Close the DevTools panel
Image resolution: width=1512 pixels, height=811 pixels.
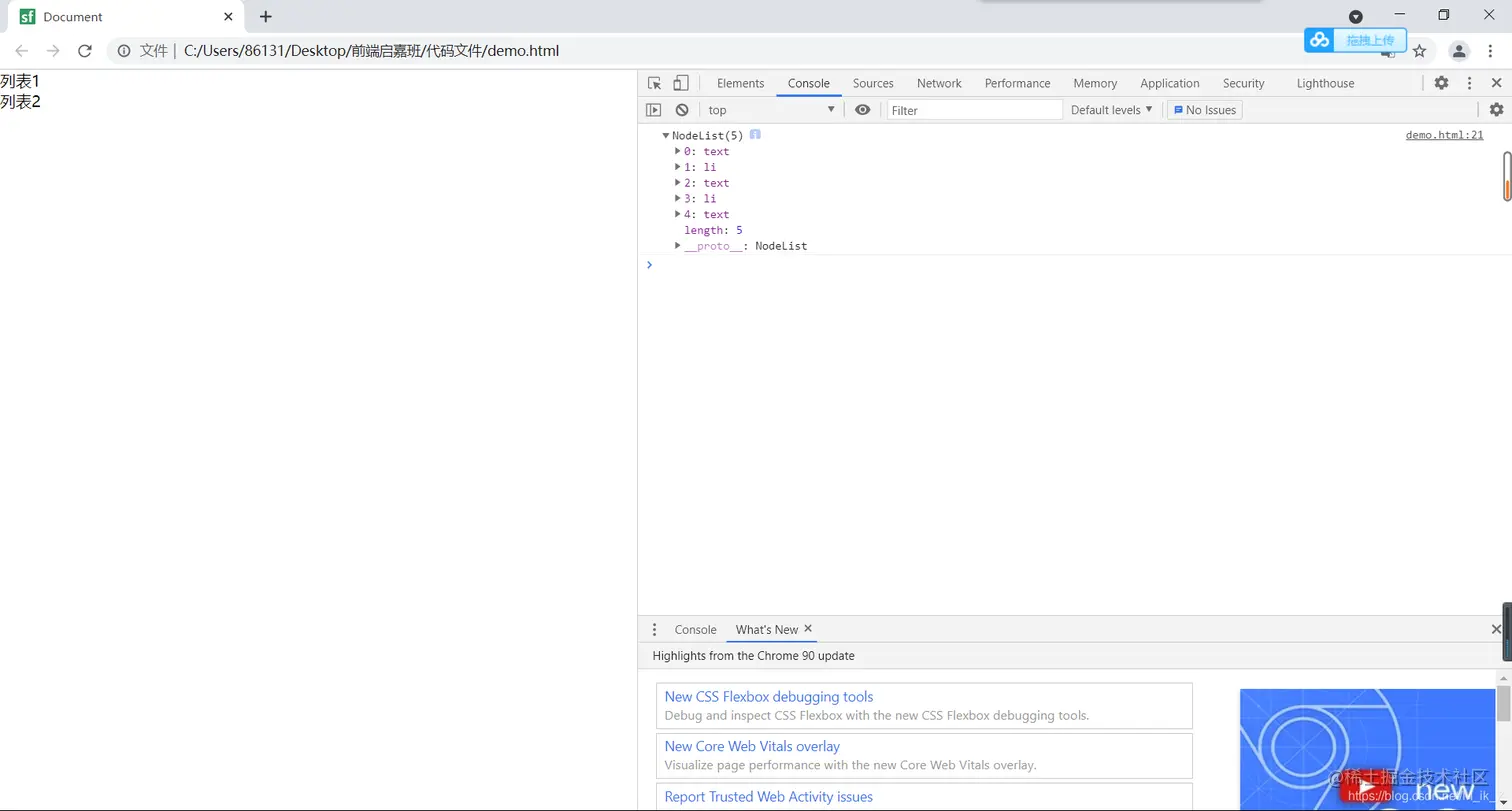click(1496, 83)
